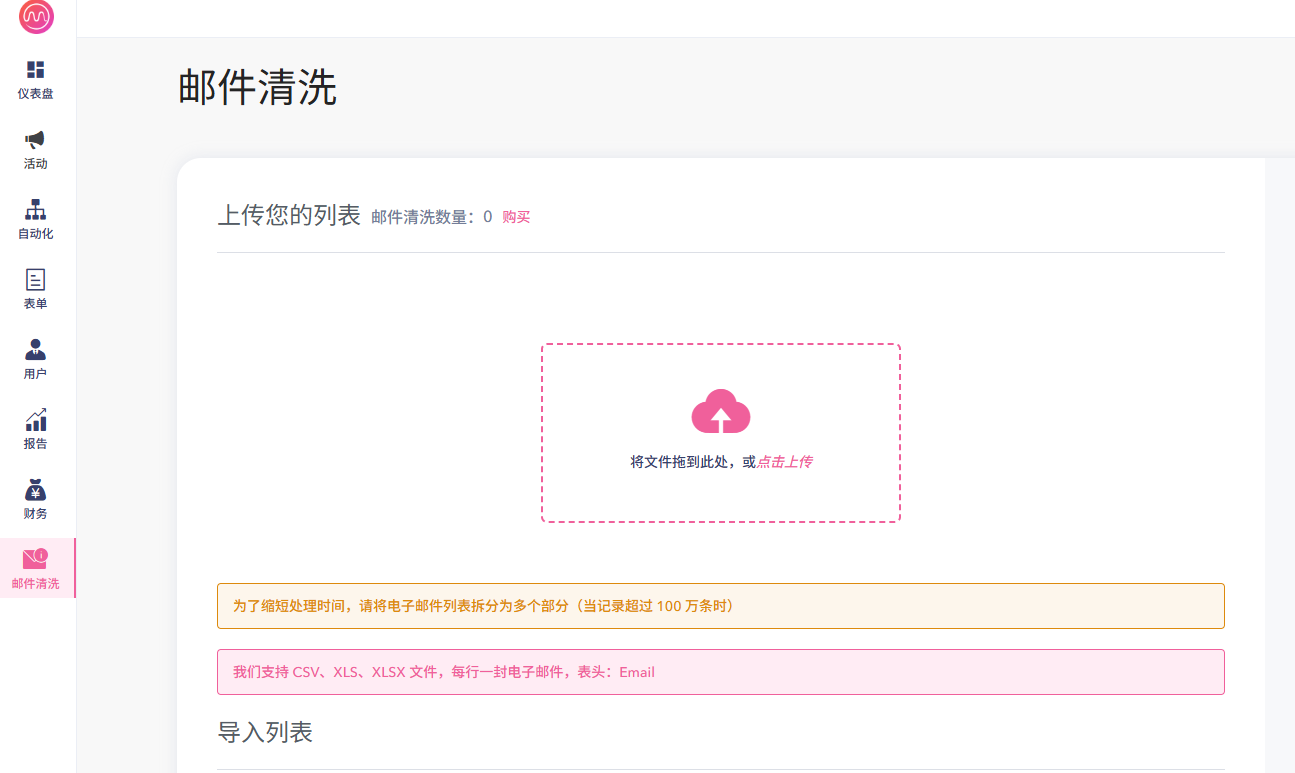The image size is (1295, 773).
Task: Go to the 表单 form icon
Action: [36, 280]
